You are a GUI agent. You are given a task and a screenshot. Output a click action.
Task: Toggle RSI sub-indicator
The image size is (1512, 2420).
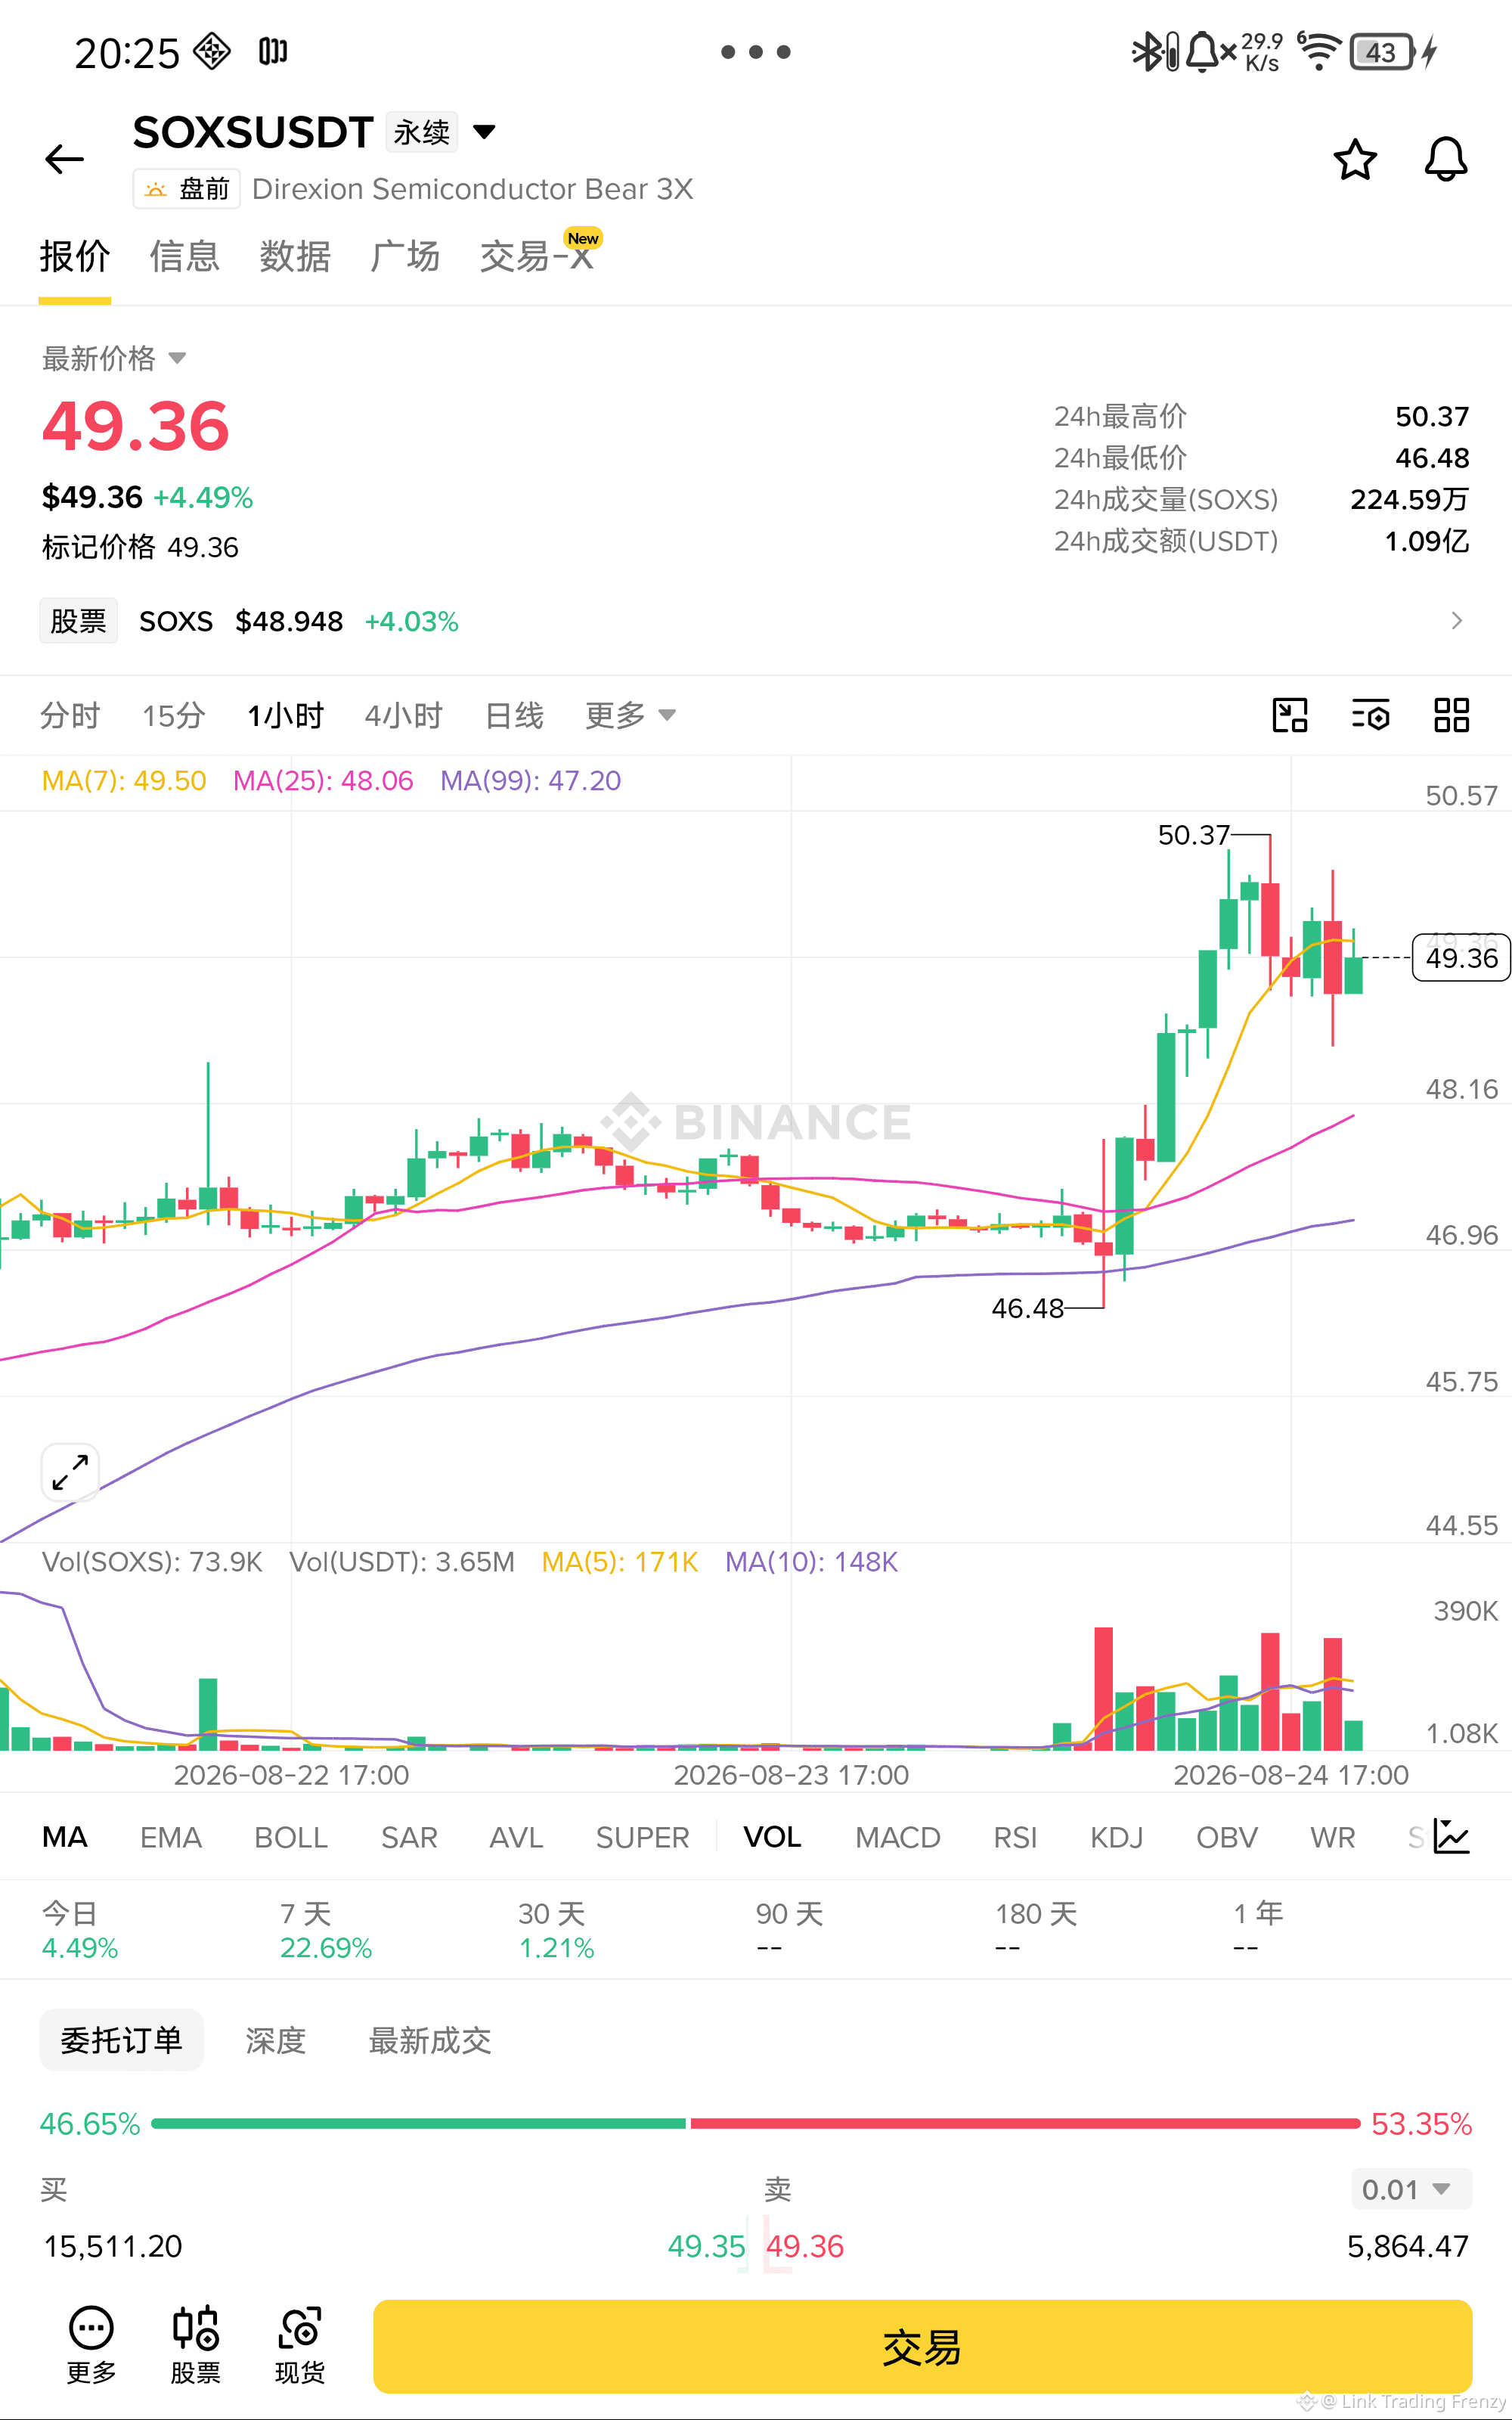point(1015,1837)
